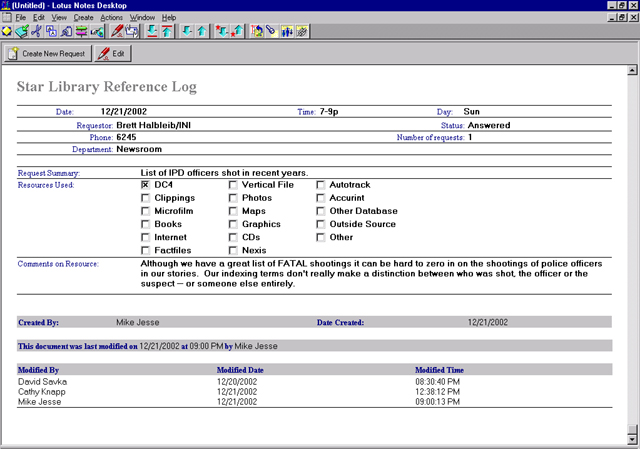Tick the CDs checkbox
The height and width of the screenshot is (449, 640).
(233, 237)
